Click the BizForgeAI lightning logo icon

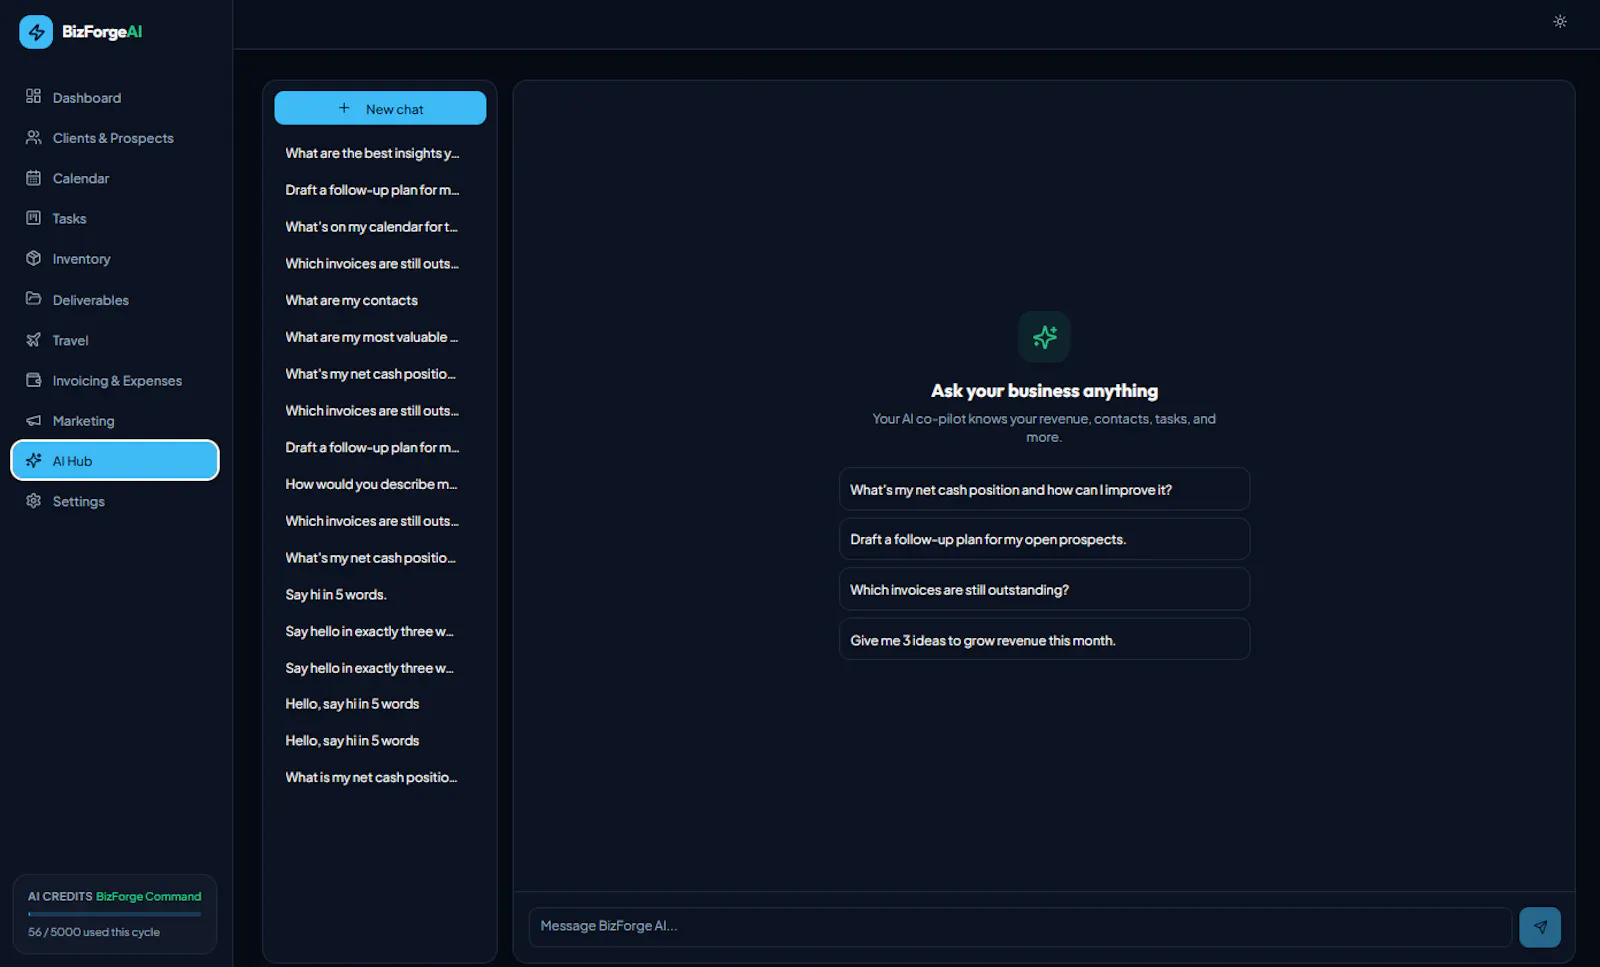[x=36, y=32]
